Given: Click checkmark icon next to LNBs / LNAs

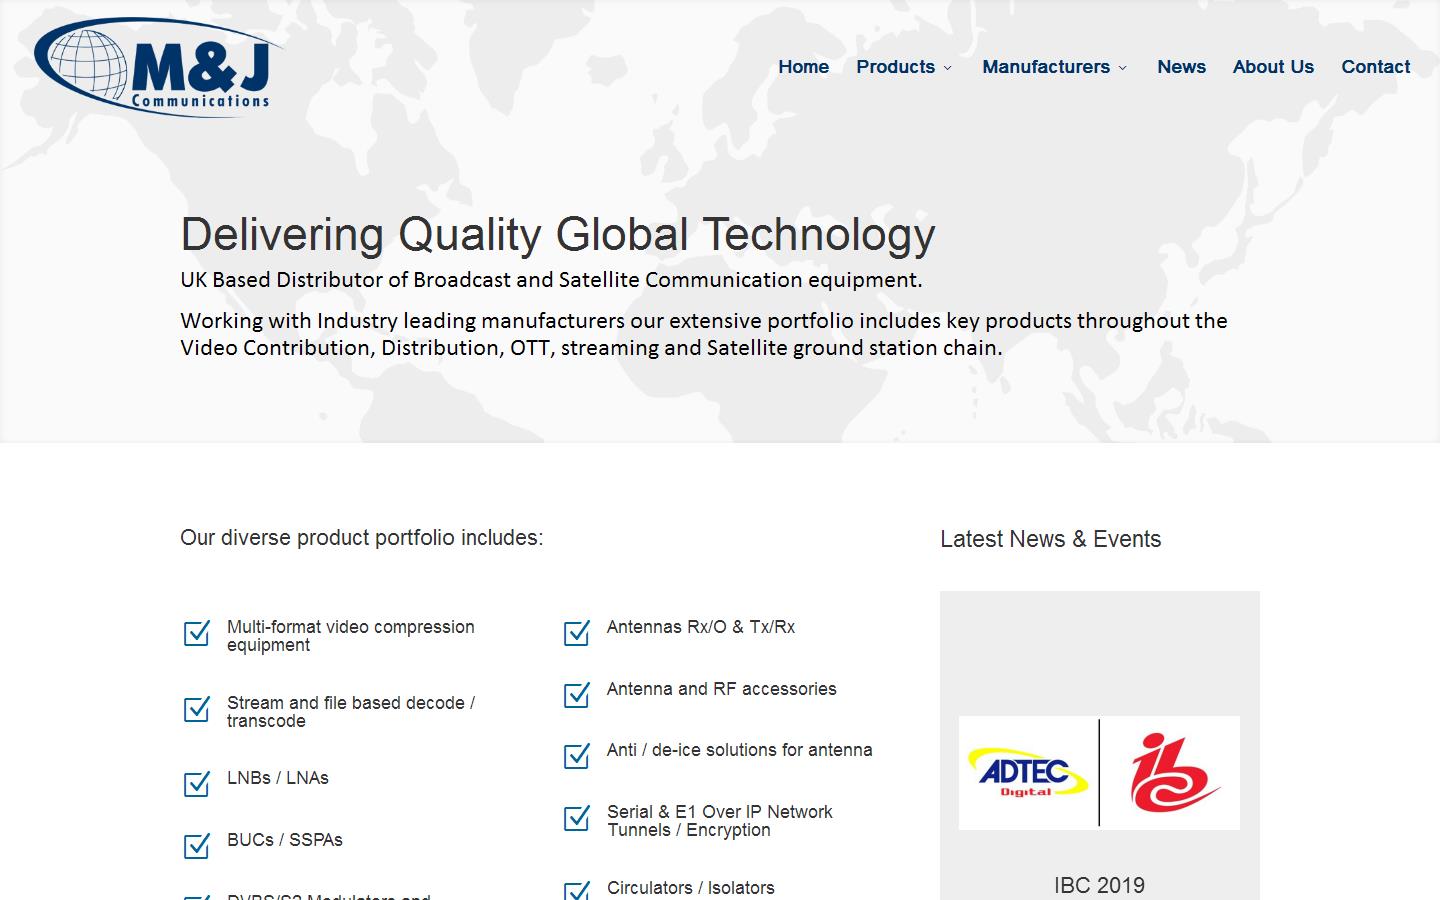Looking at the screenshot, I should [x=197, y=783].
